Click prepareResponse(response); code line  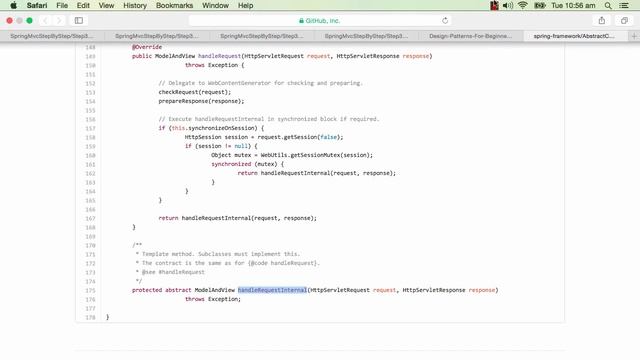coord(201,101)
